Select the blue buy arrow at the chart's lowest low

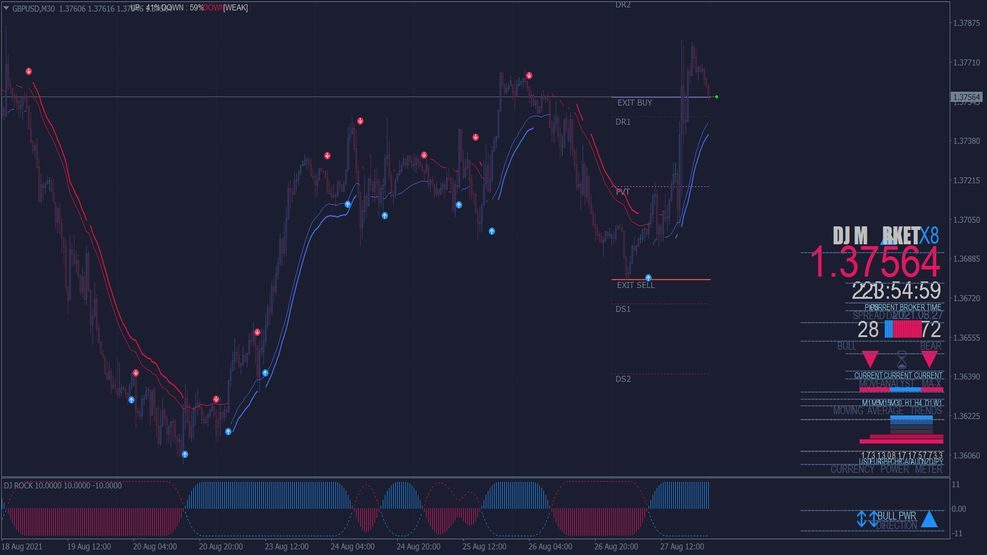184,454
